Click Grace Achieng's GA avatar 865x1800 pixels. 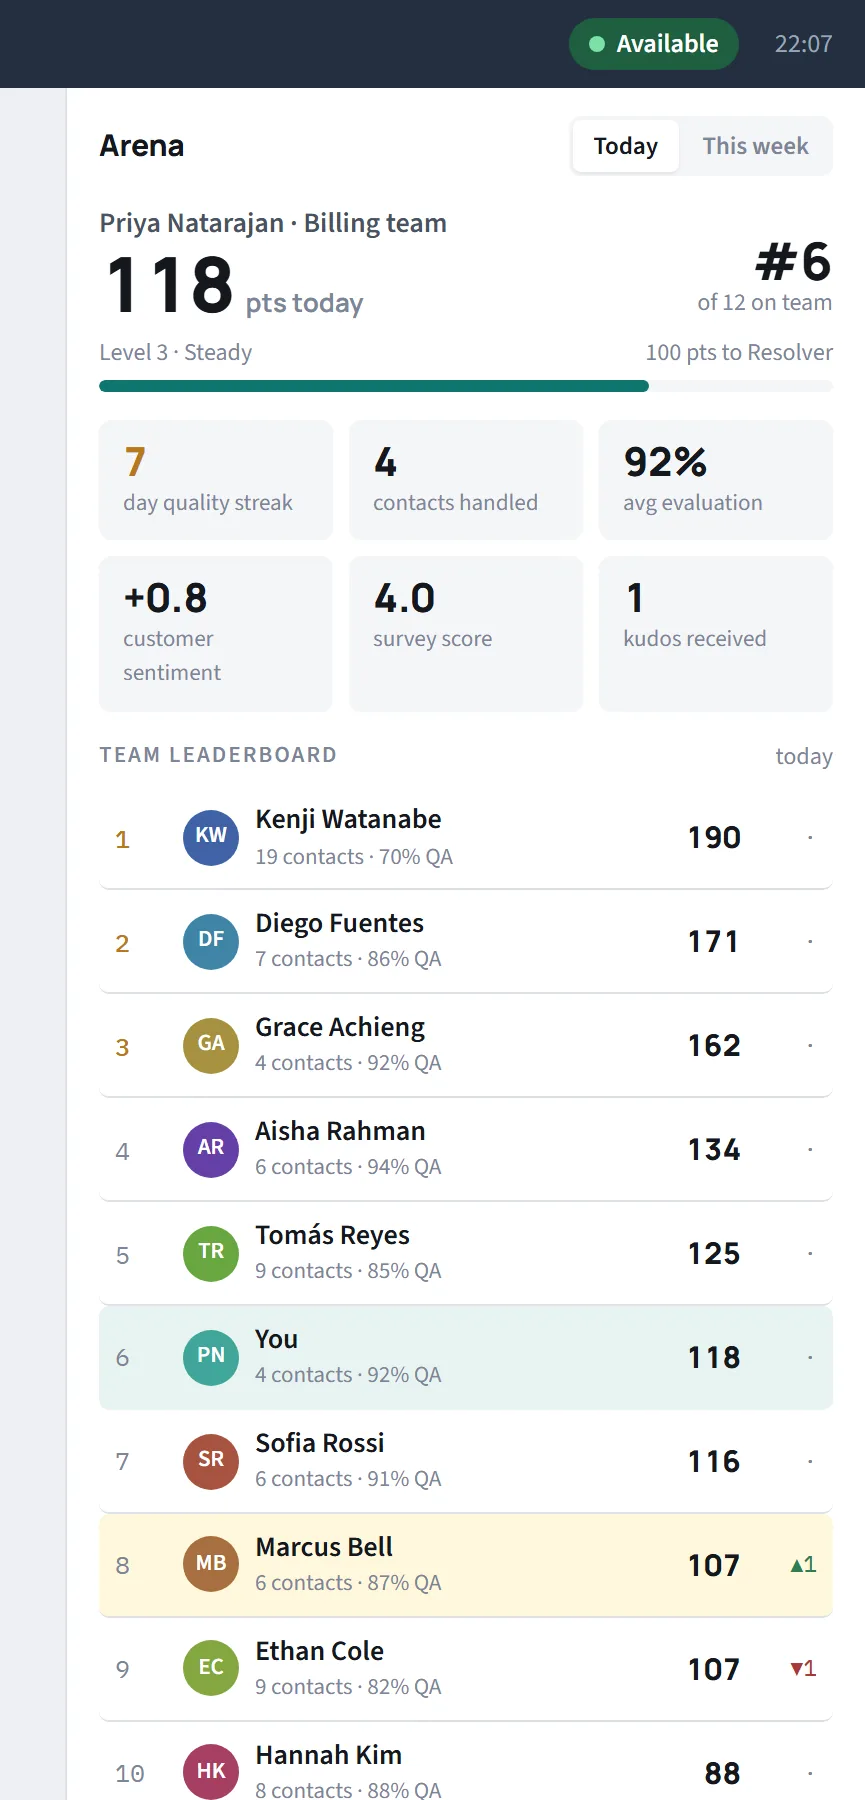click(211, 1046)
